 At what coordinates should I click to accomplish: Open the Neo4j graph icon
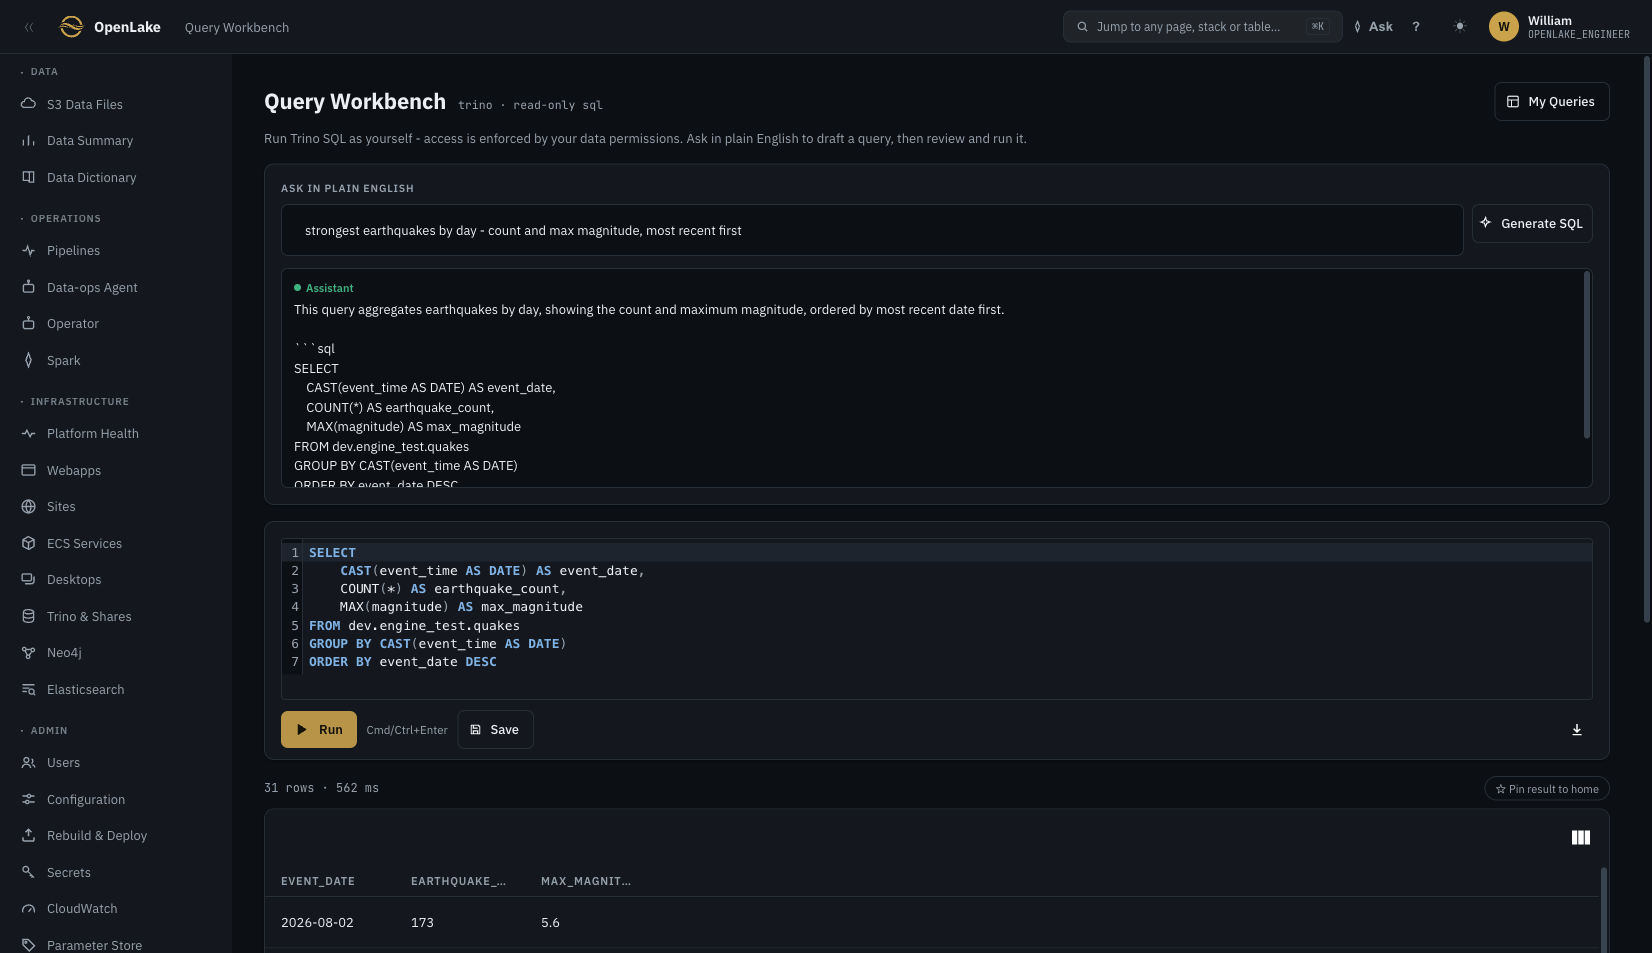click(28, 653)
